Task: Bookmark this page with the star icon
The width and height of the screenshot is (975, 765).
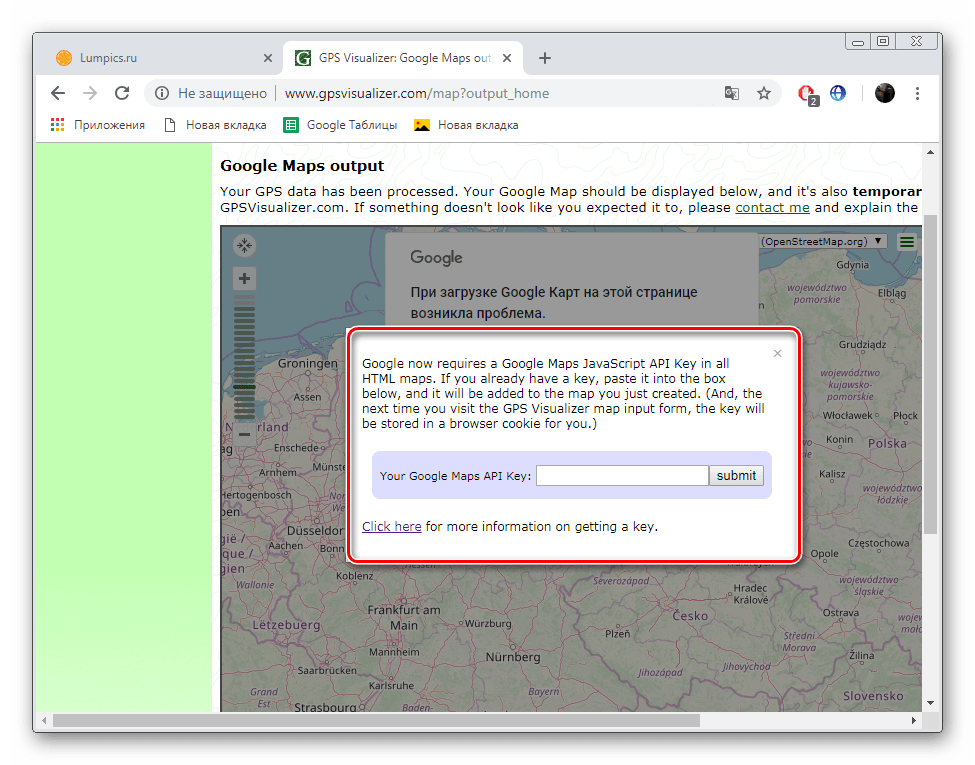Action: click(764, 93)
